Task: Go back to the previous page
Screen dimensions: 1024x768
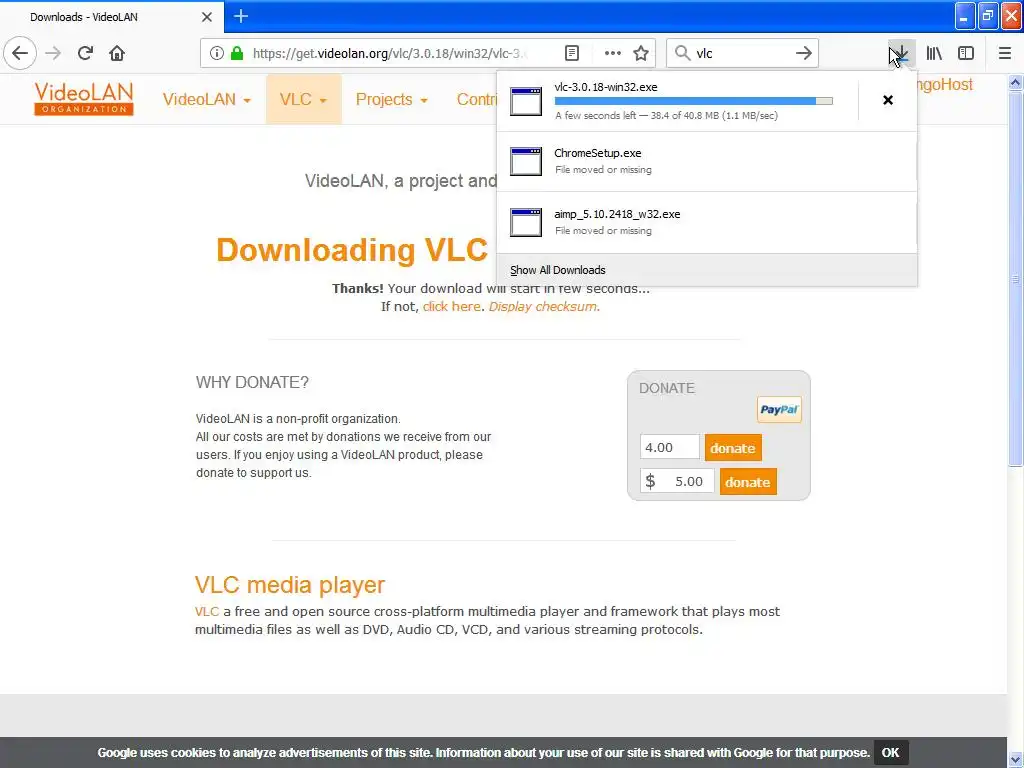Action: click(20, 53)
